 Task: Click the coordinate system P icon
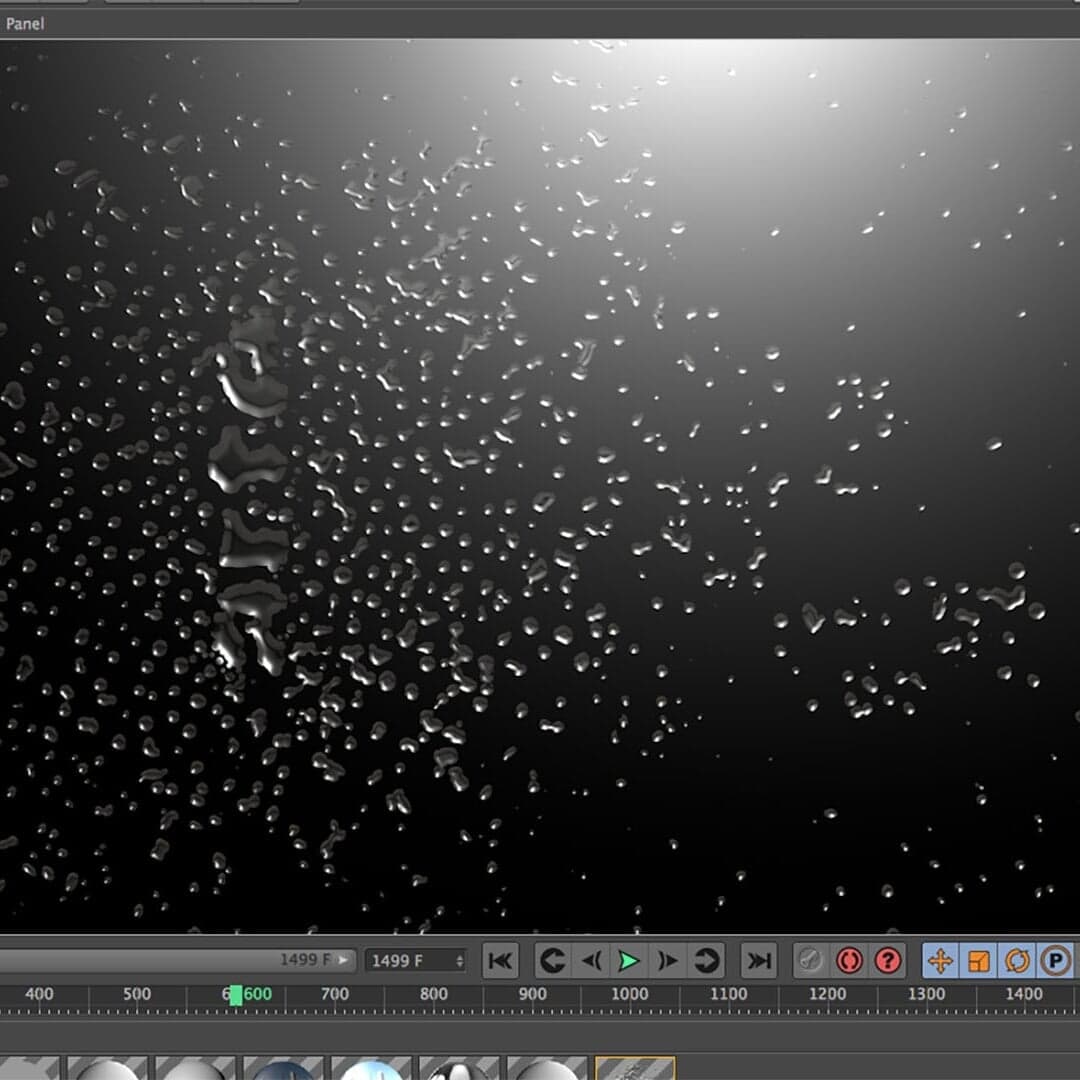pos(1056,961)
